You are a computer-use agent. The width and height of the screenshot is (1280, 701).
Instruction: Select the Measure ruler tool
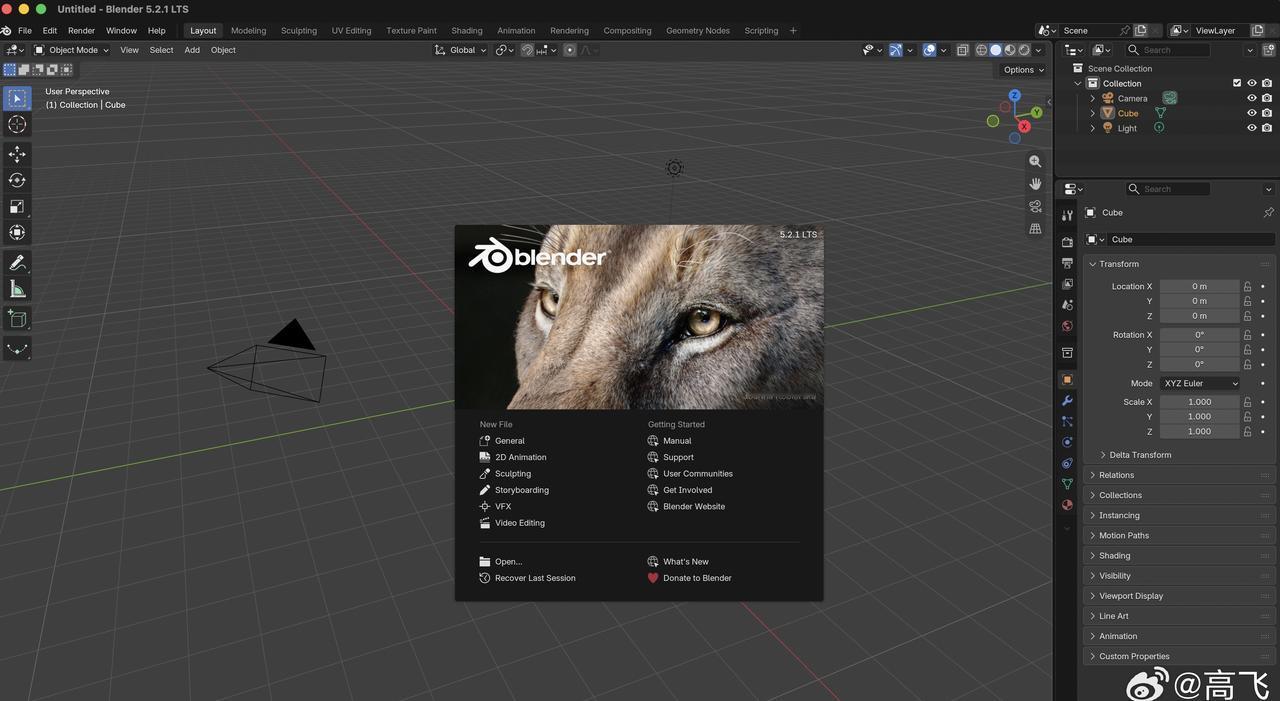pos(17,289)
